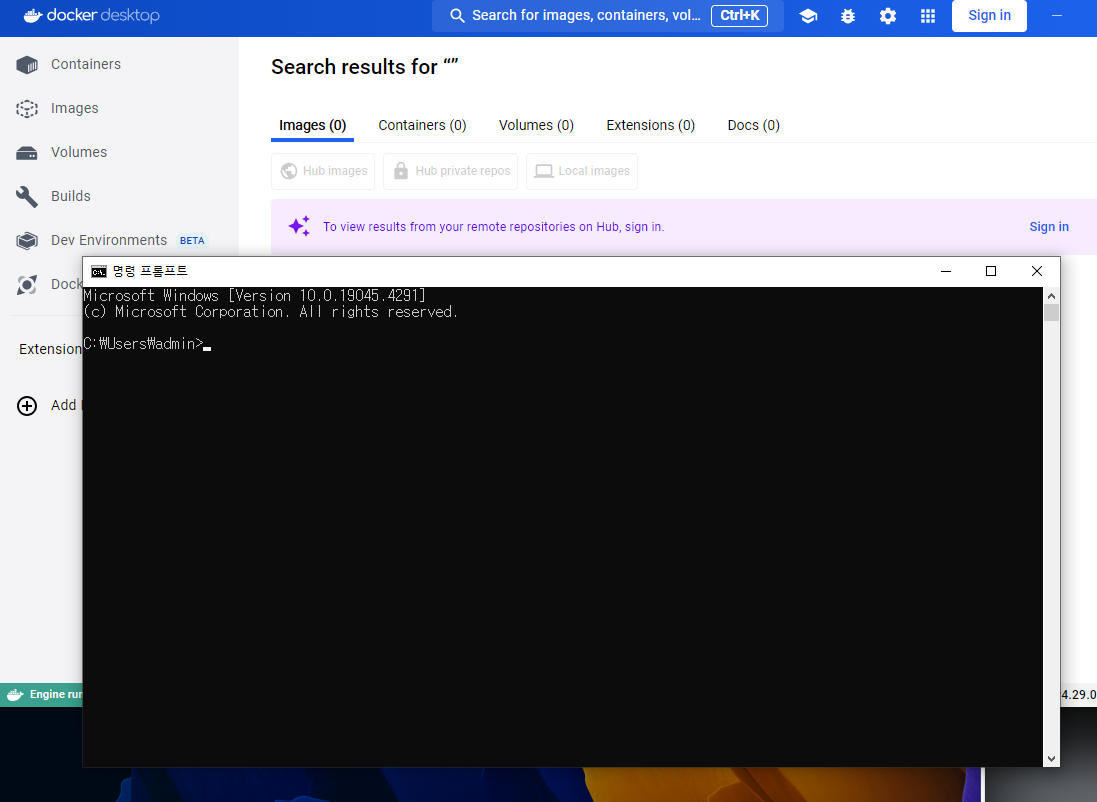The width and height of the screenshot is (1097, 802).
Task: Switch to the Docs (0) tab
Action: (x=753, y=125)
